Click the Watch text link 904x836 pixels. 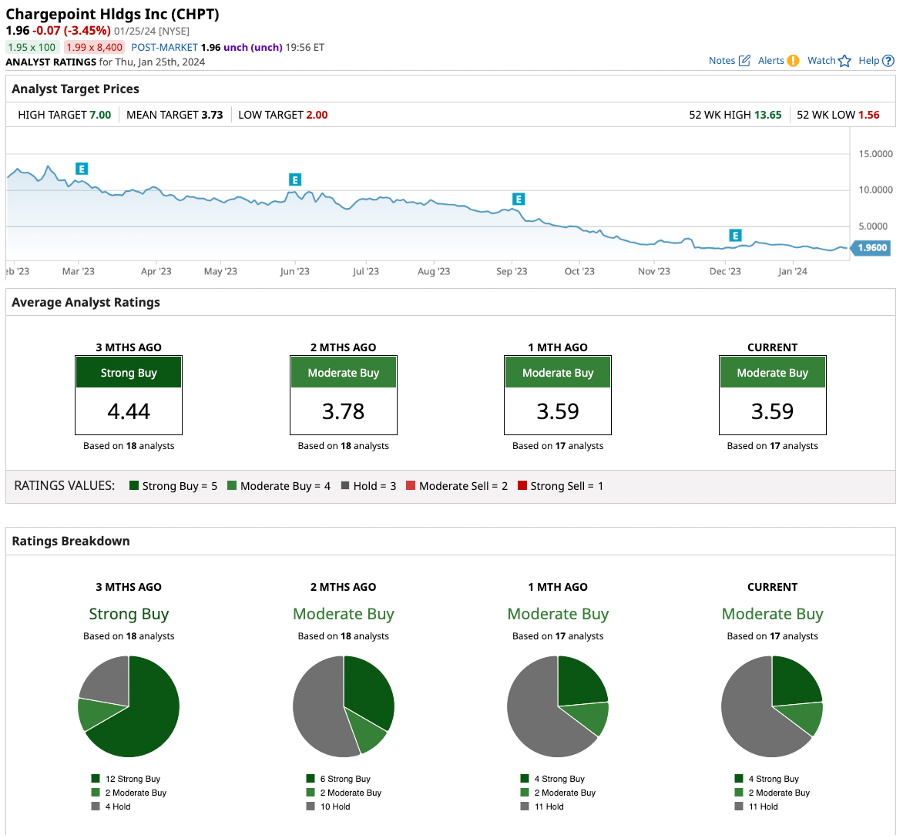point(820,61)
